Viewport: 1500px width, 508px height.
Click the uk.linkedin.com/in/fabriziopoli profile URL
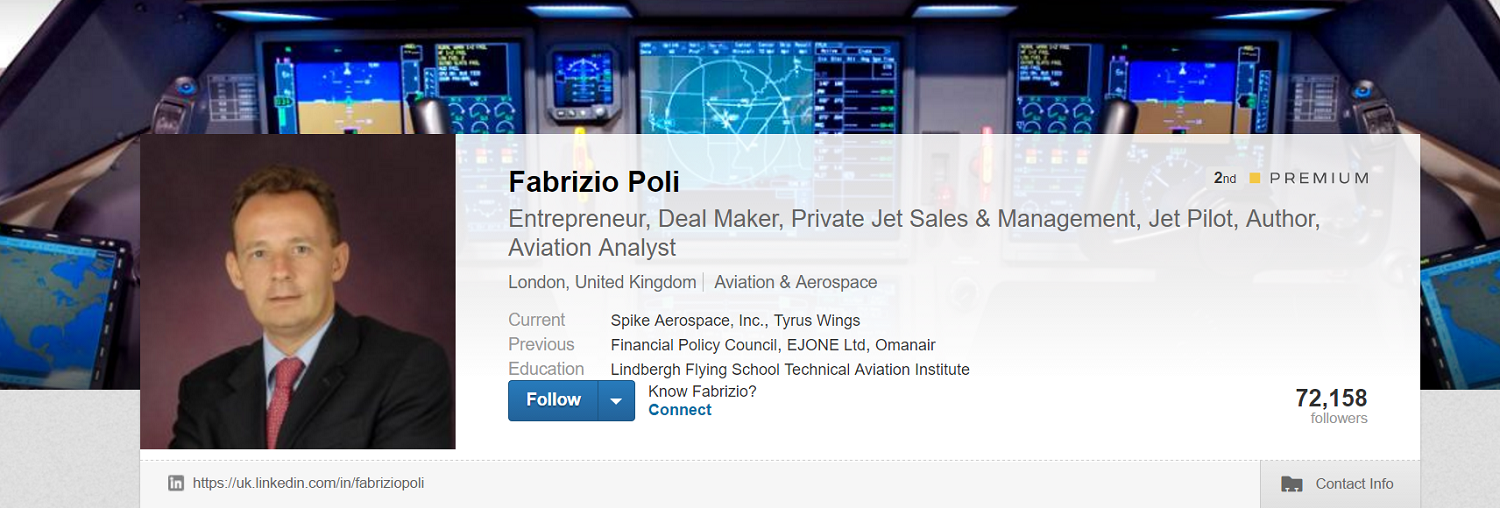point(308,483)
